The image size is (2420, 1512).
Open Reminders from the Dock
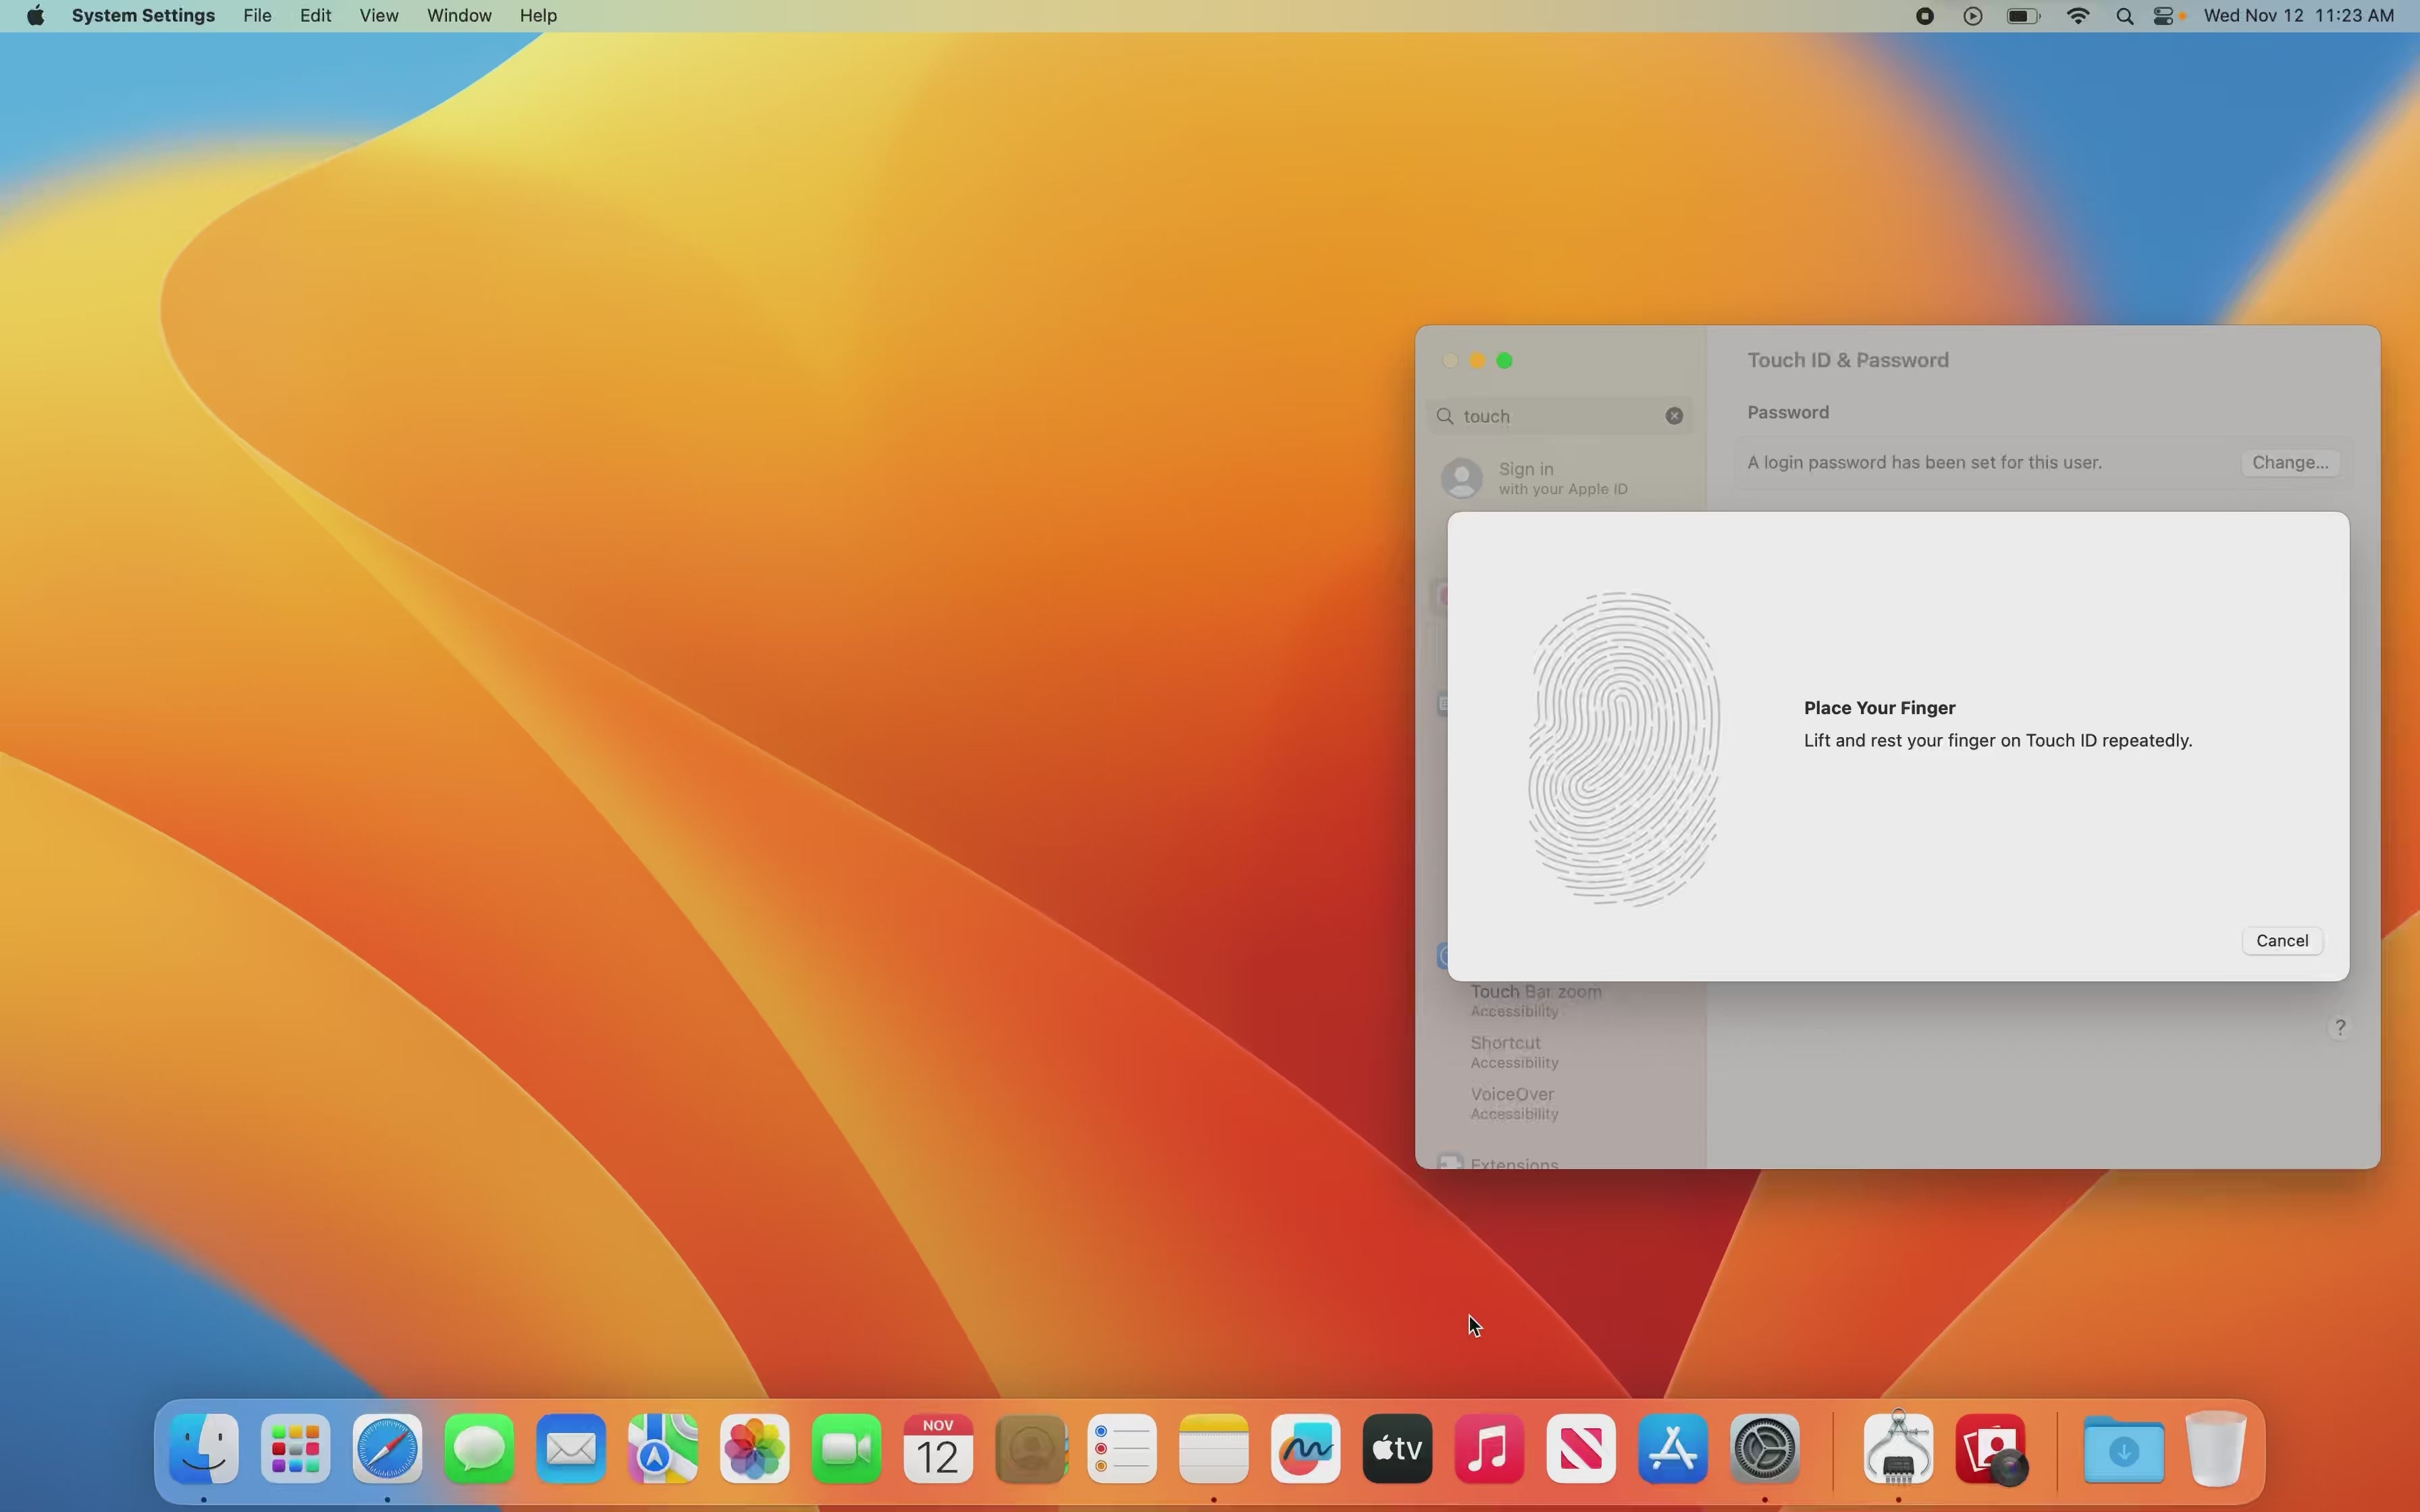pos(1122,1448)
